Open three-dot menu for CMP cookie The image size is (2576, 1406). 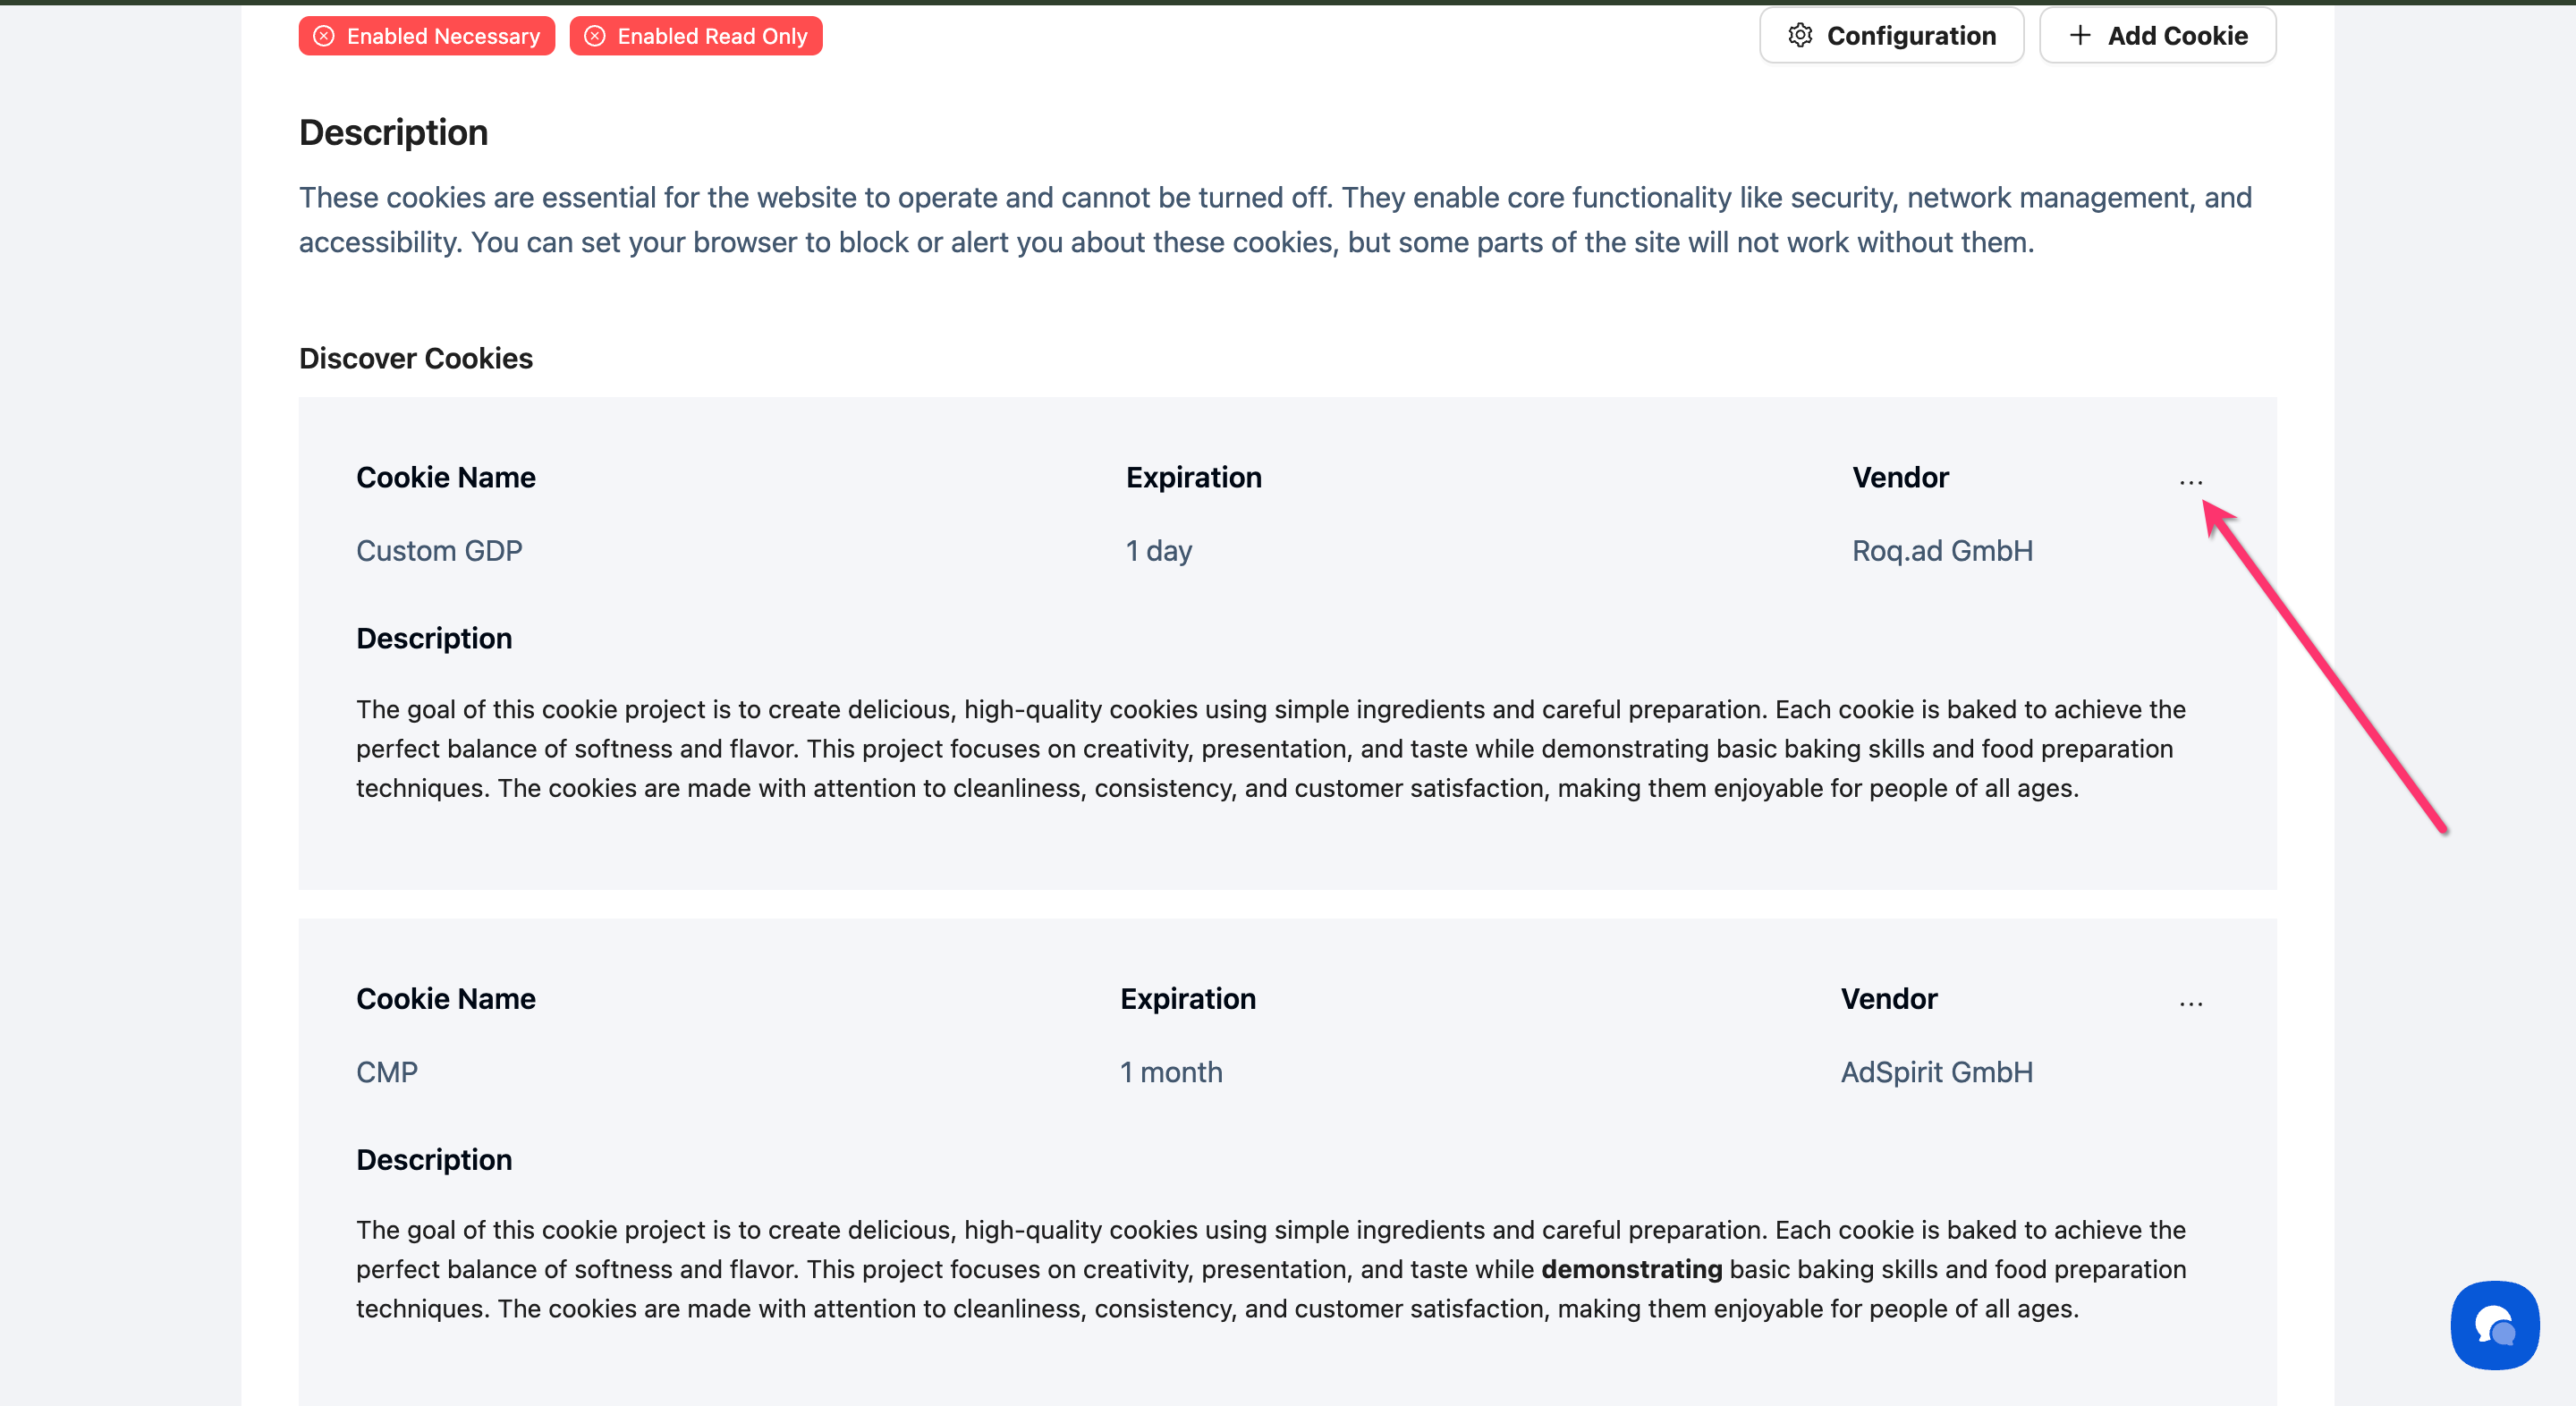click(x=2190, y=1003)
